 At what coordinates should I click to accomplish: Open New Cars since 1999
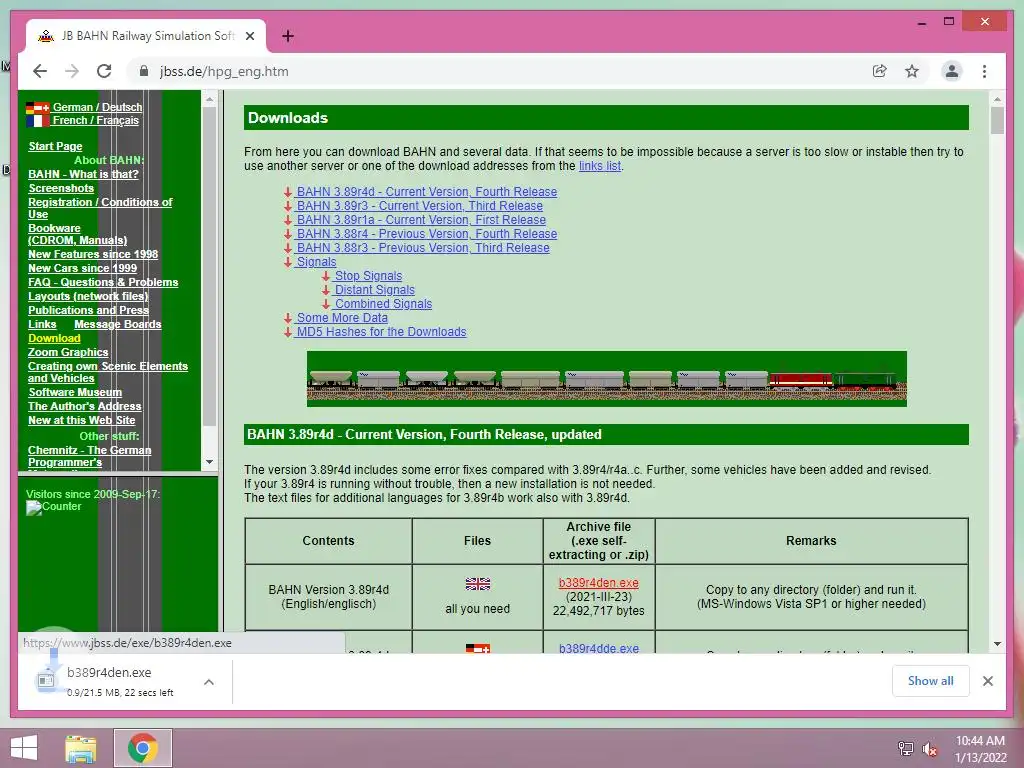(82, 268)
